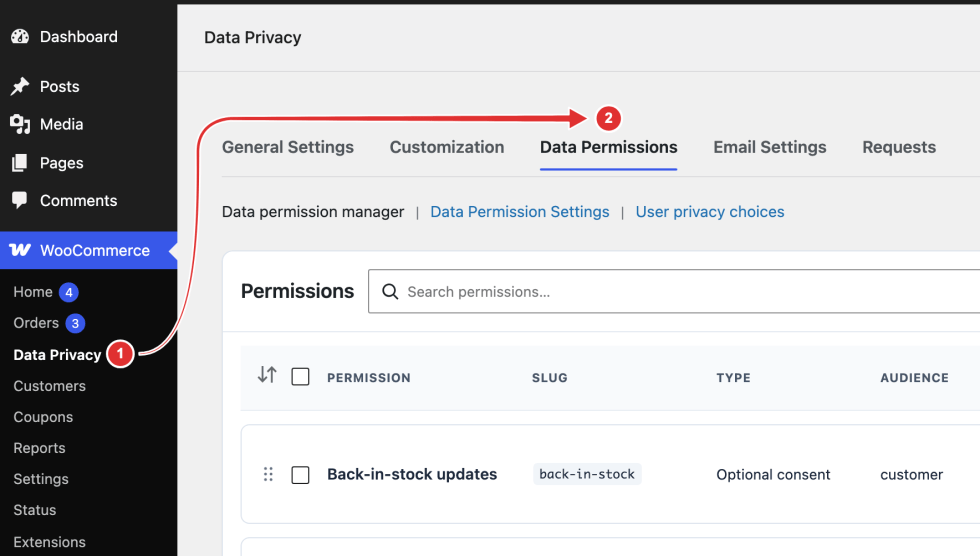Image resolution: width=980 pixels, height=556 pixels.
Task: Grab the drag handle for Back-in-stock updates
Action: coord(268,474)
